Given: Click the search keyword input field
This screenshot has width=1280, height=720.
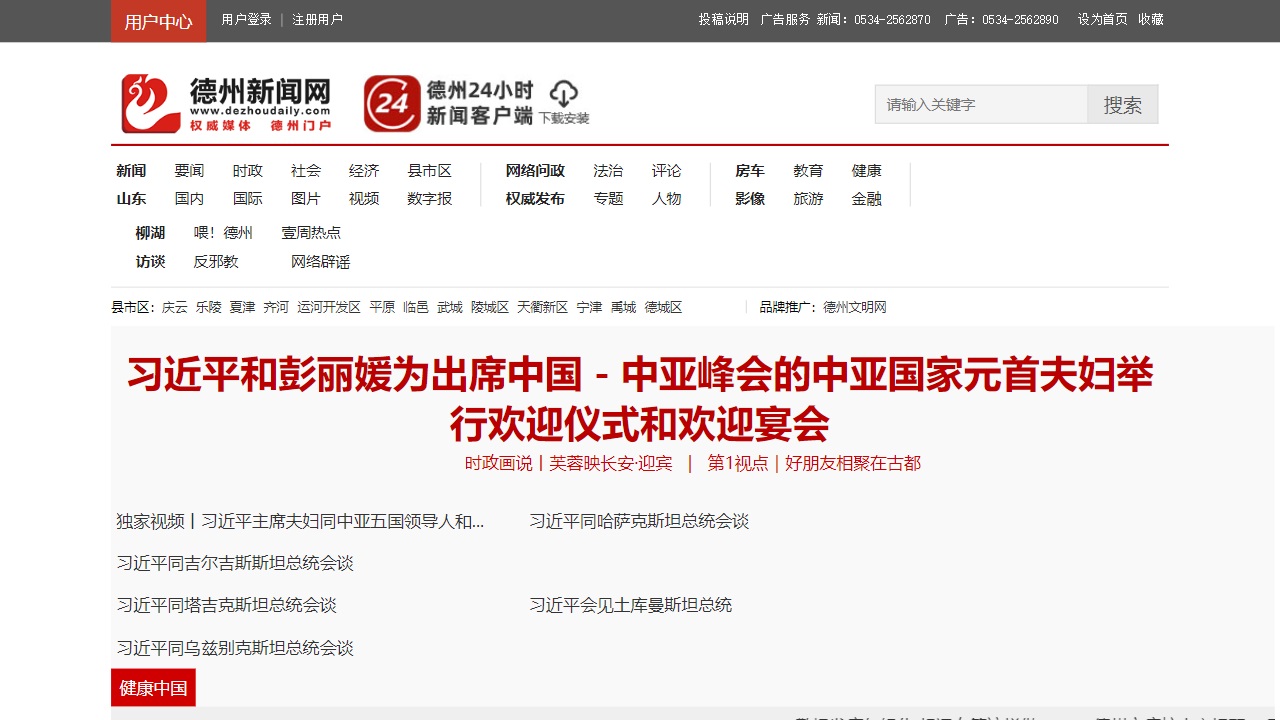Looking at the screenshot, I should 980,104.
